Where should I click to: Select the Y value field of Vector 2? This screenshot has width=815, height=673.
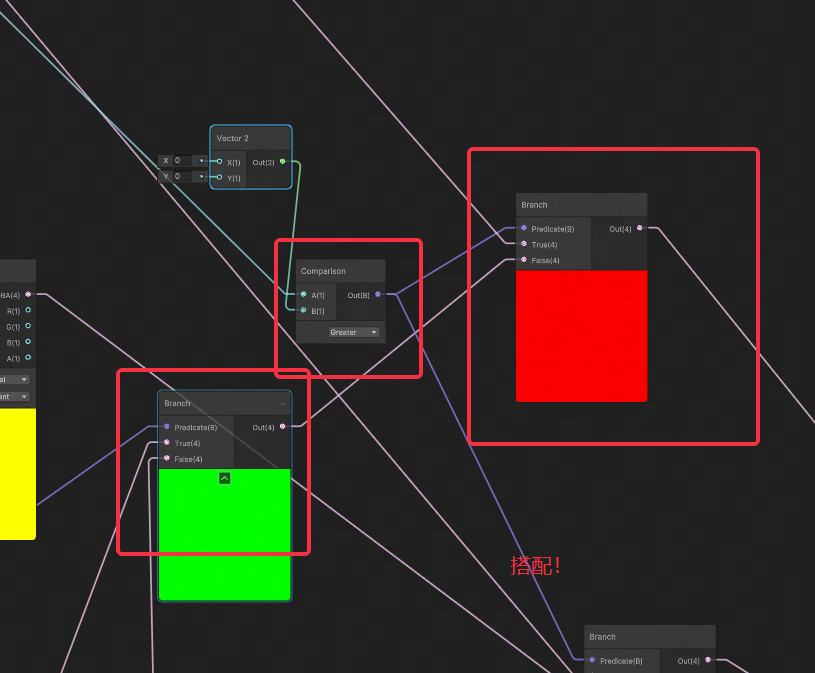pos(180,177)
